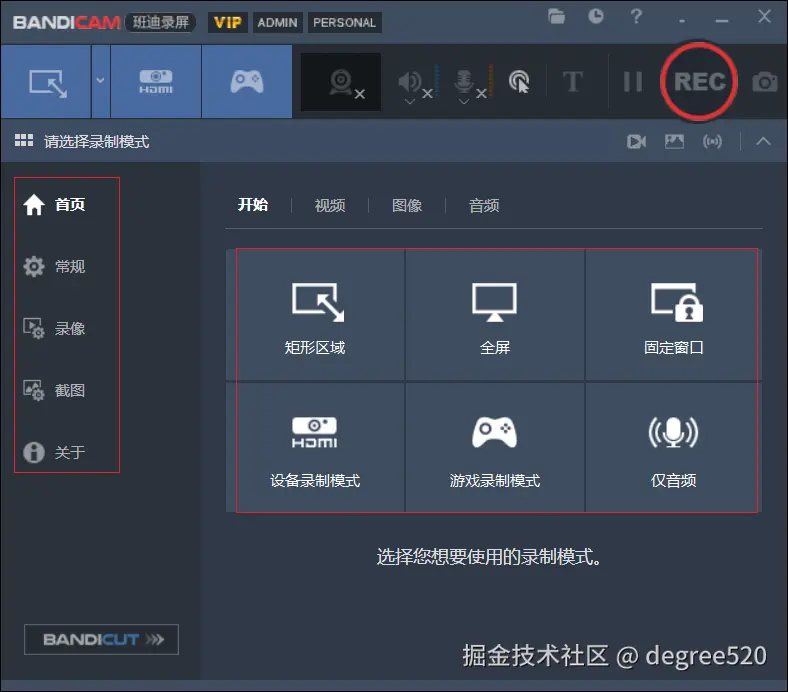Switch to 开始 tab
788x692 pixels.
tap(253, 205)
